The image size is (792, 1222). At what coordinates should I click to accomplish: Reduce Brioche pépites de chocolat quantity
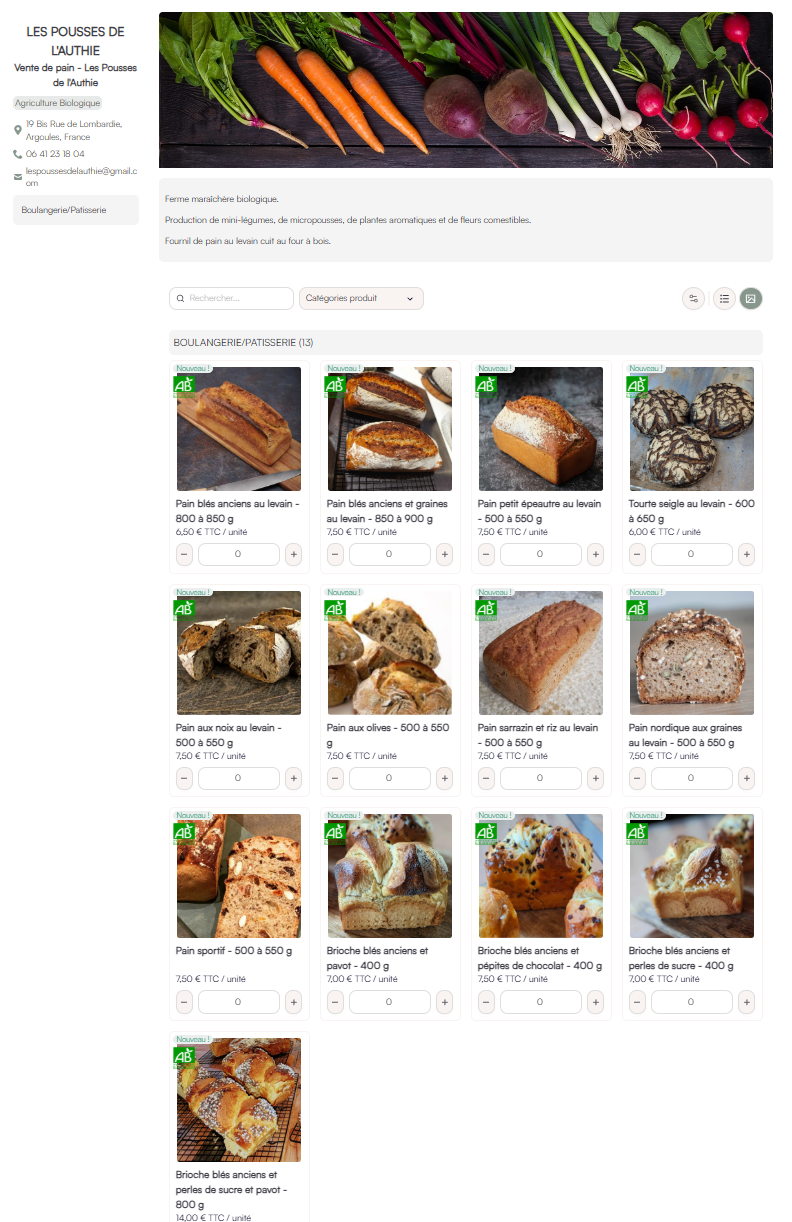click(487, 1001)
